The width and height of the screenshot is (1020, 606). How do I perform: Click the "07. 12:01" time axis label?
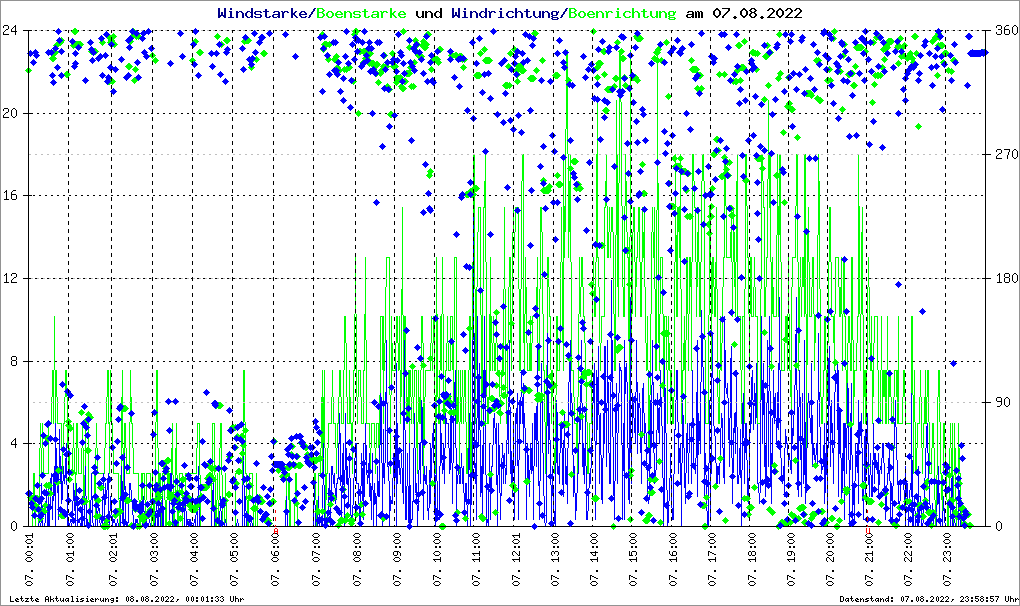[516, 560]
